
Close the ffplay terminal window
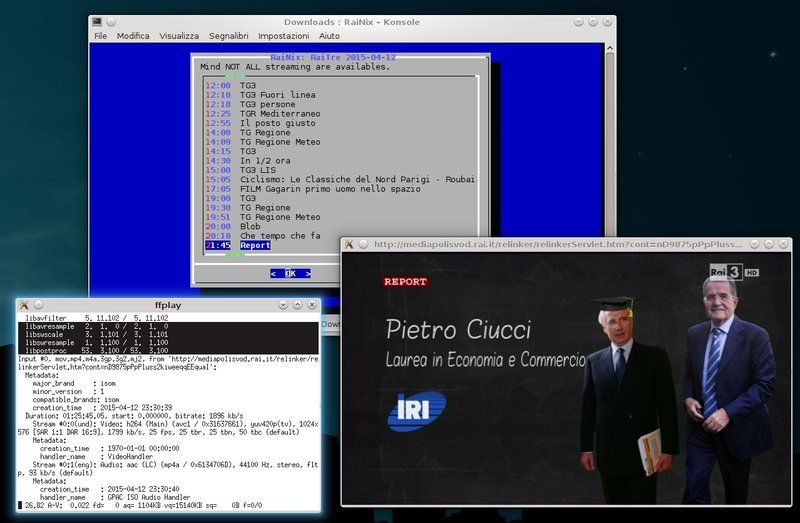click(311, 304)
